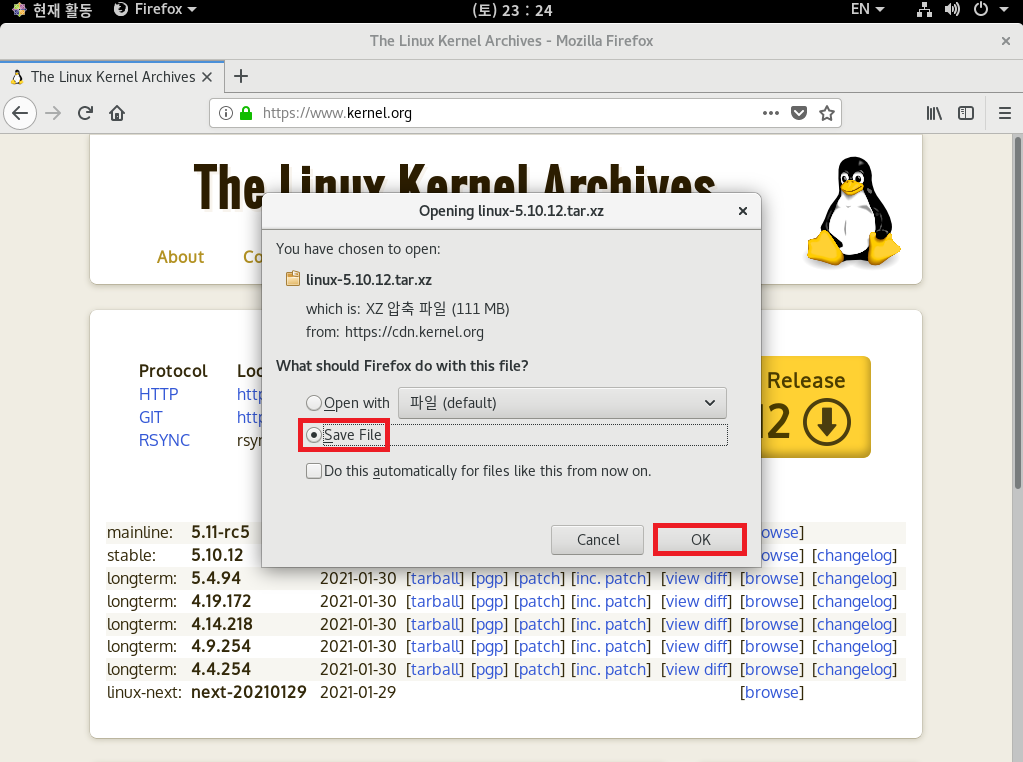Save the page to Pocket

click(x=799, y=114)
